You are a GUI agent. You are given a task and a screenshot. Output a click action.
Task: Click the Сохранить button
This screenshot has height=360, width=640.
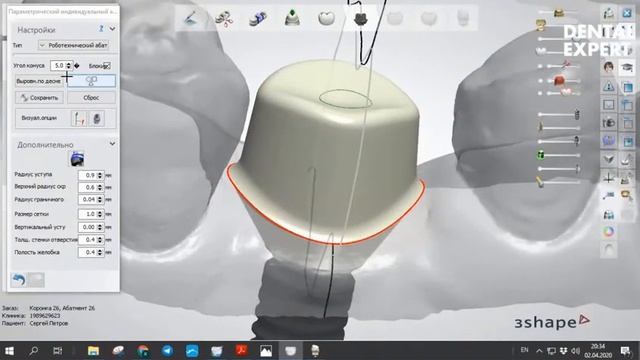click(x=40, y=98)
